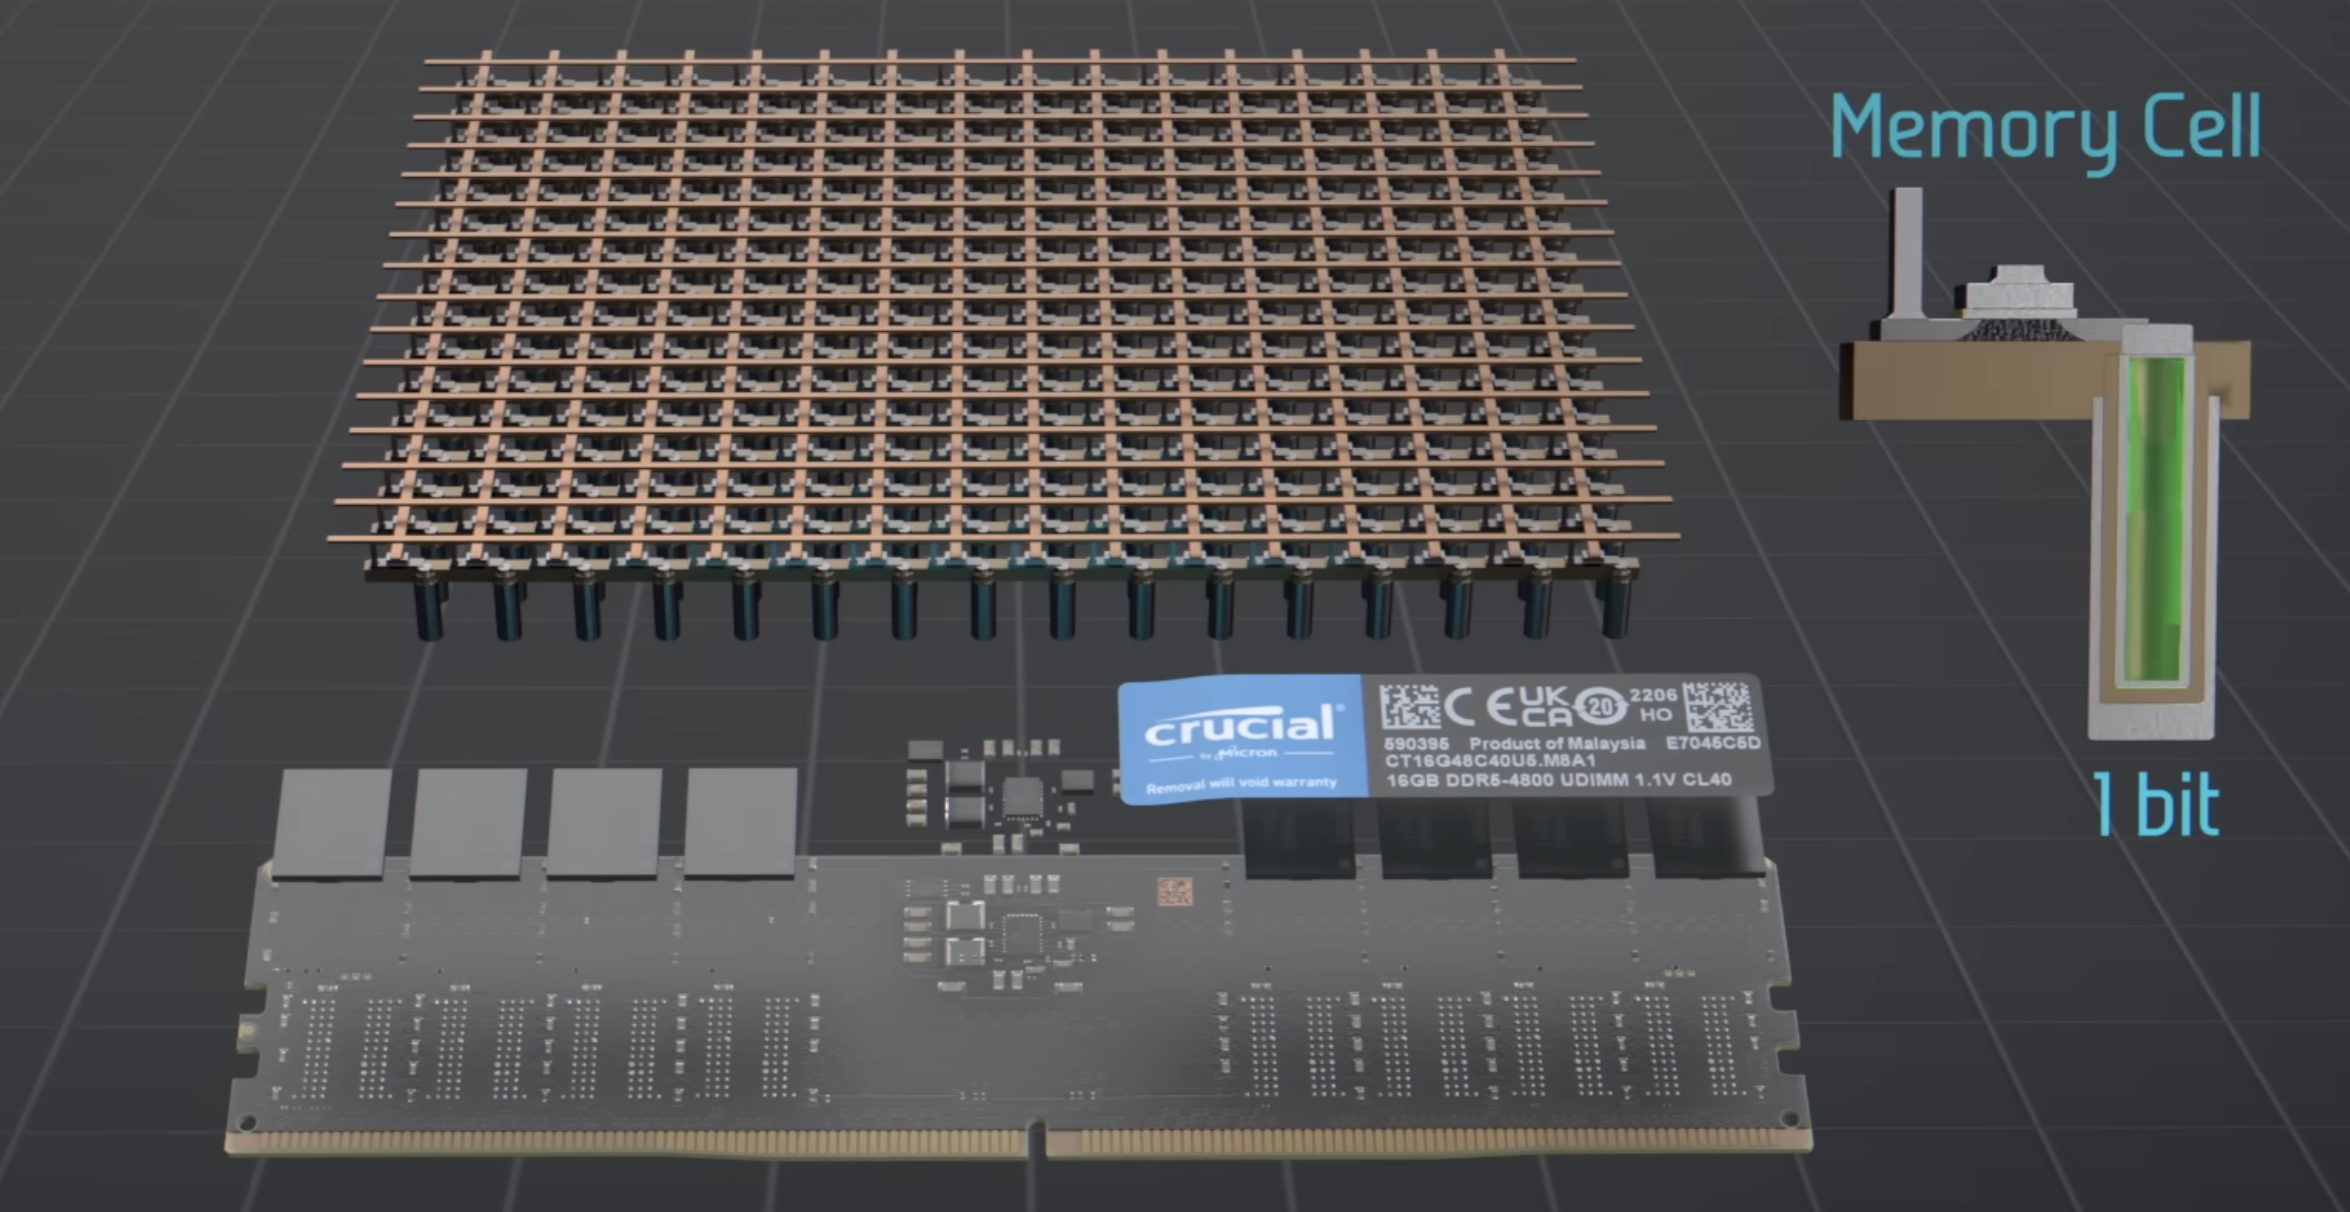Viewport: 2350px width, 1212px height.
Task: Click the serial code E7045C6D
Action: pos(1712,743)
